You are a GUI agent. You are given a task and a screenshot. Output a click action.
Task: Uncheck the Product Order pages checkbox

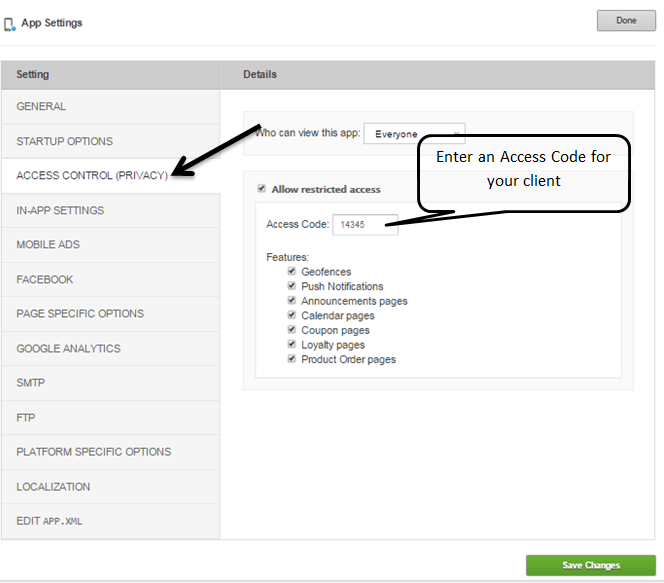click(x=291, y=359)
